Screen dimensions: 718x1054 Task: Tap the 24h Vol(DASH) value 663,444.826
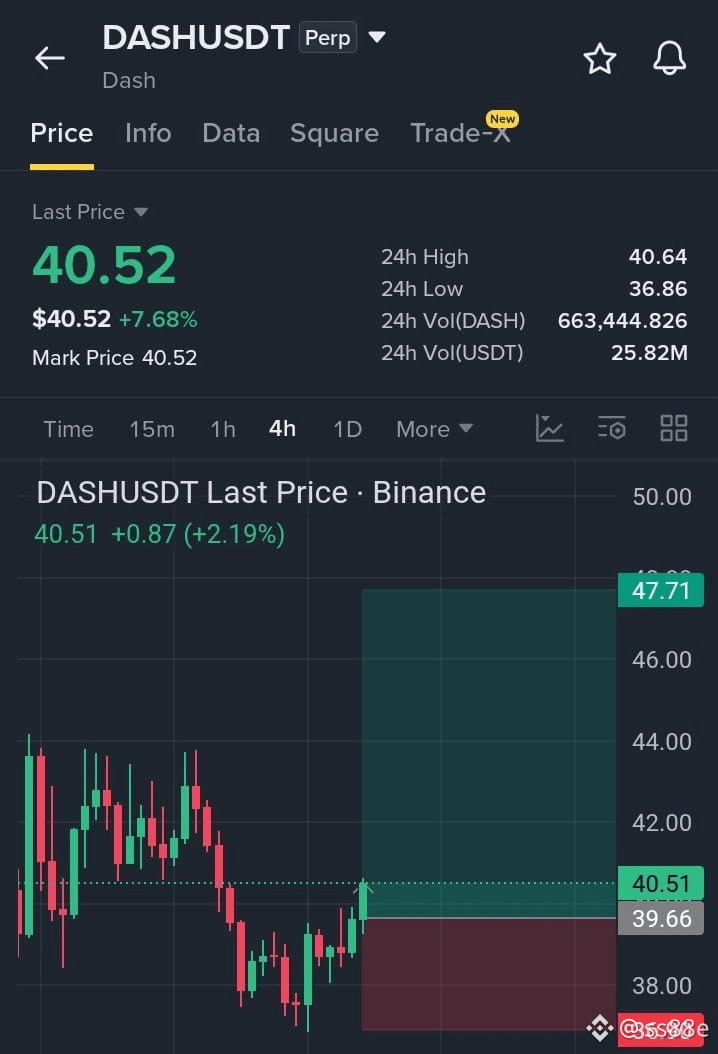coord(623,321)
